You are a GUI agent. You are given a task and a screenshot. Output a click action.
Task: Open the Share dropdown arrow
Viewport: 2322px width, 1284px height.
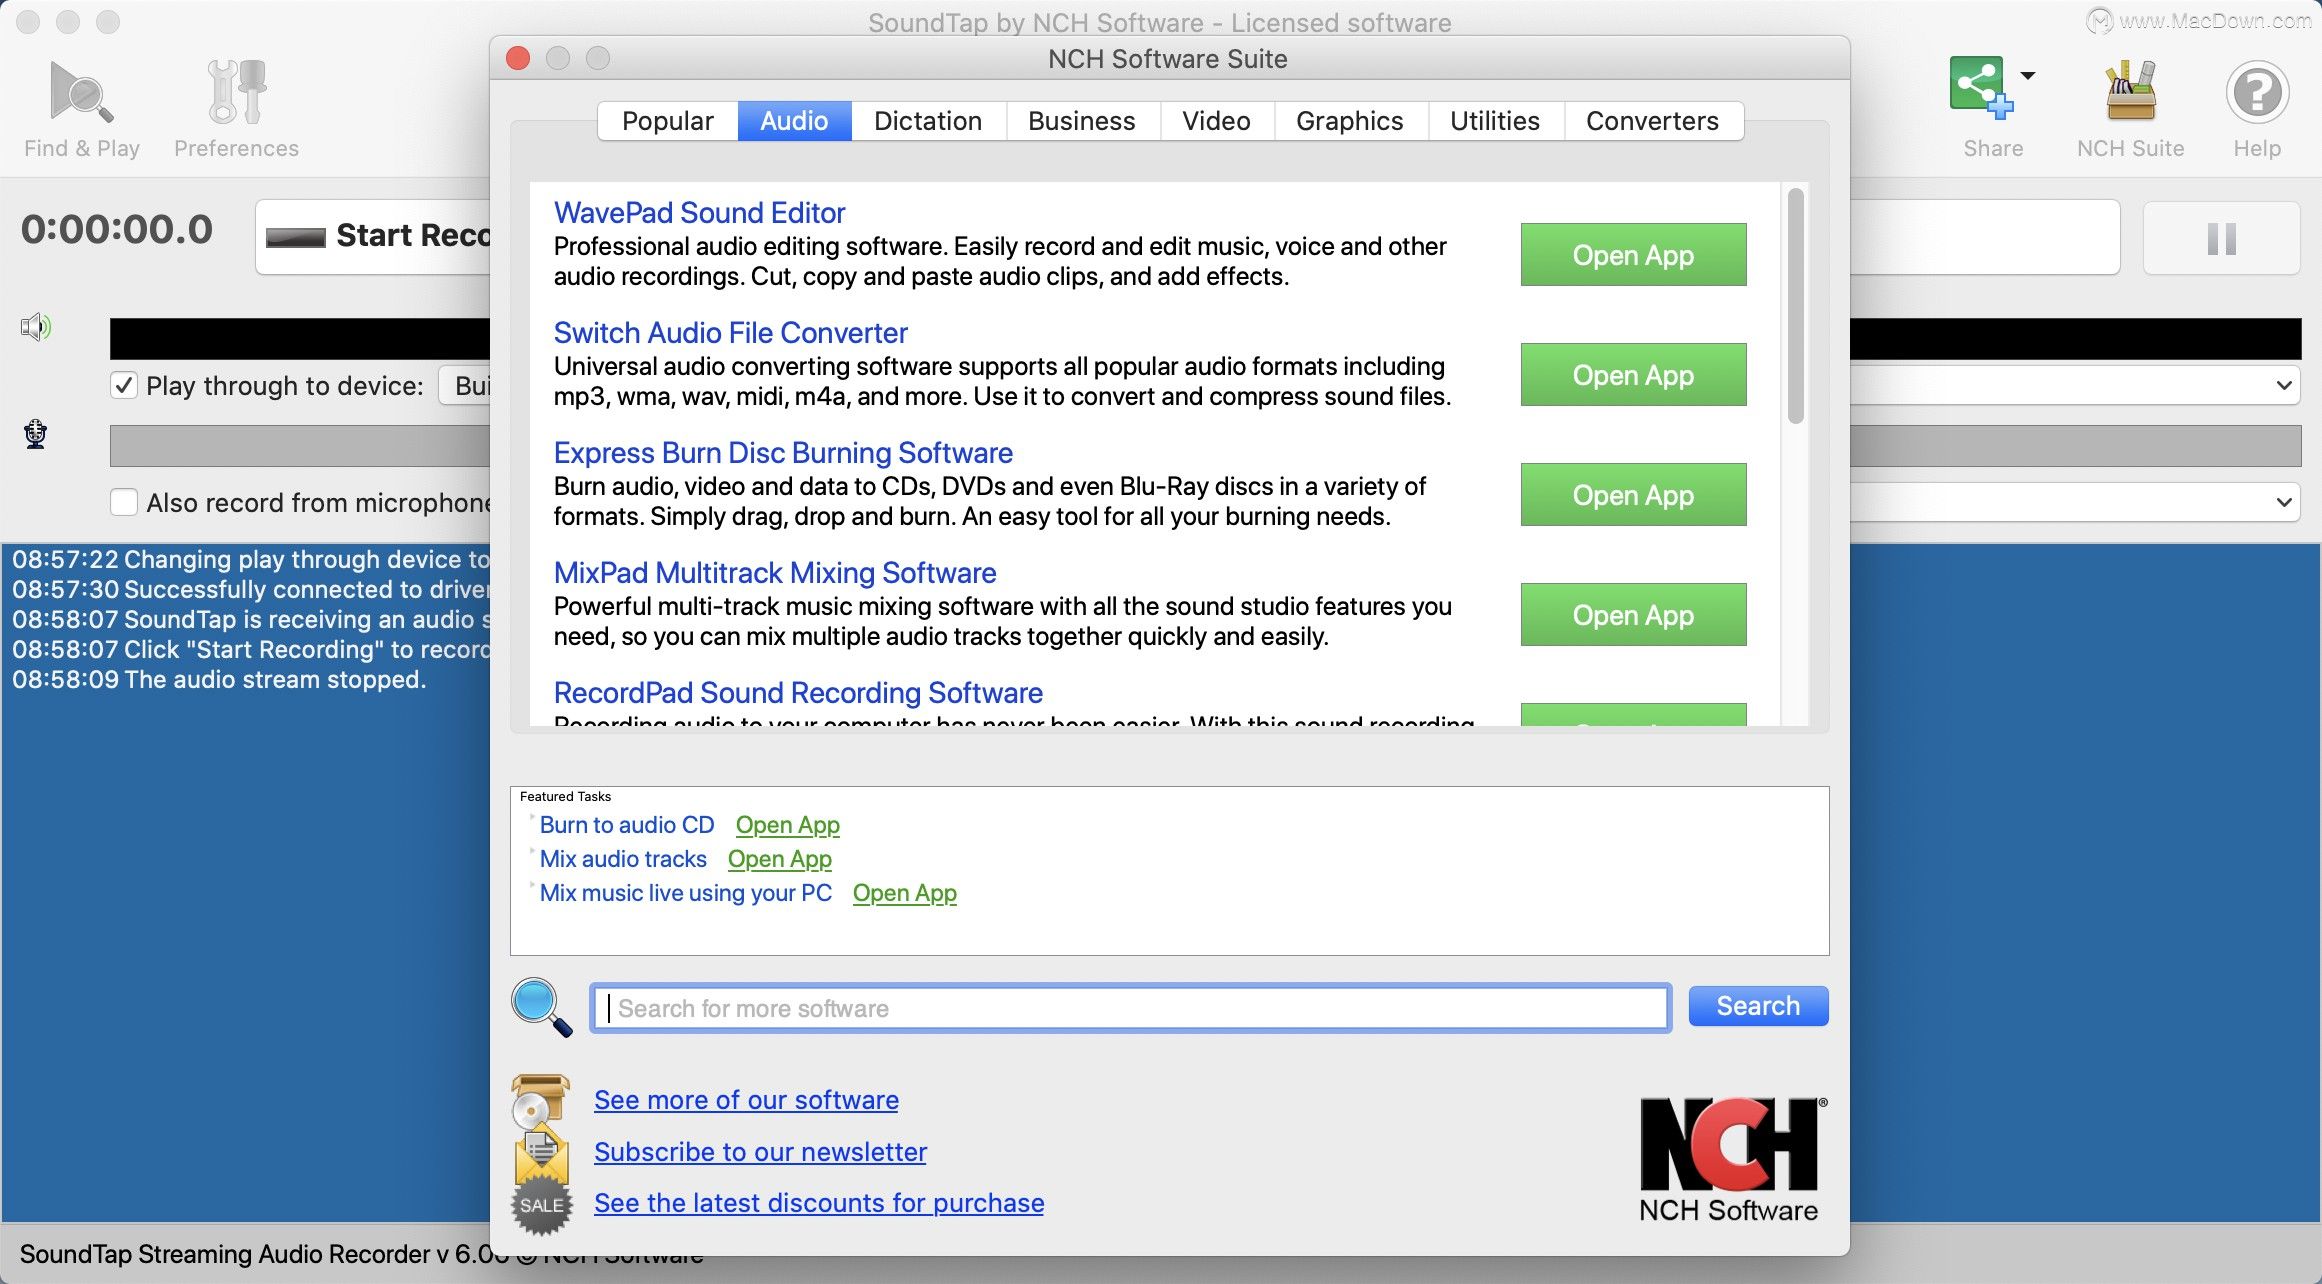pos(2028,75)
